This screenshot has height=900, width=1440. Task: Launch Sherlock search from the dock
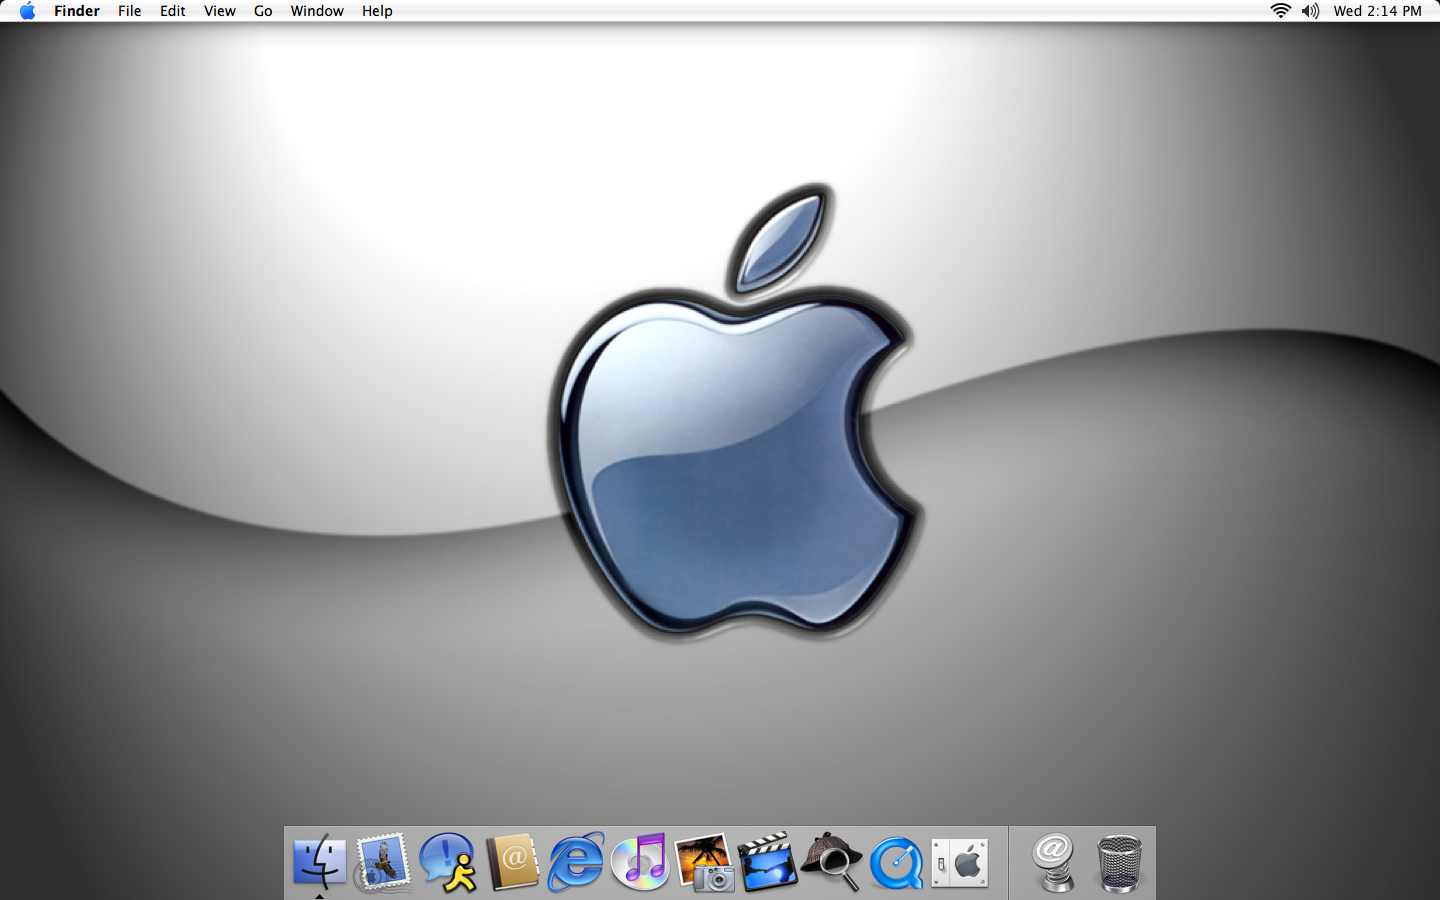pyautogui.click(x=832, y=861)
